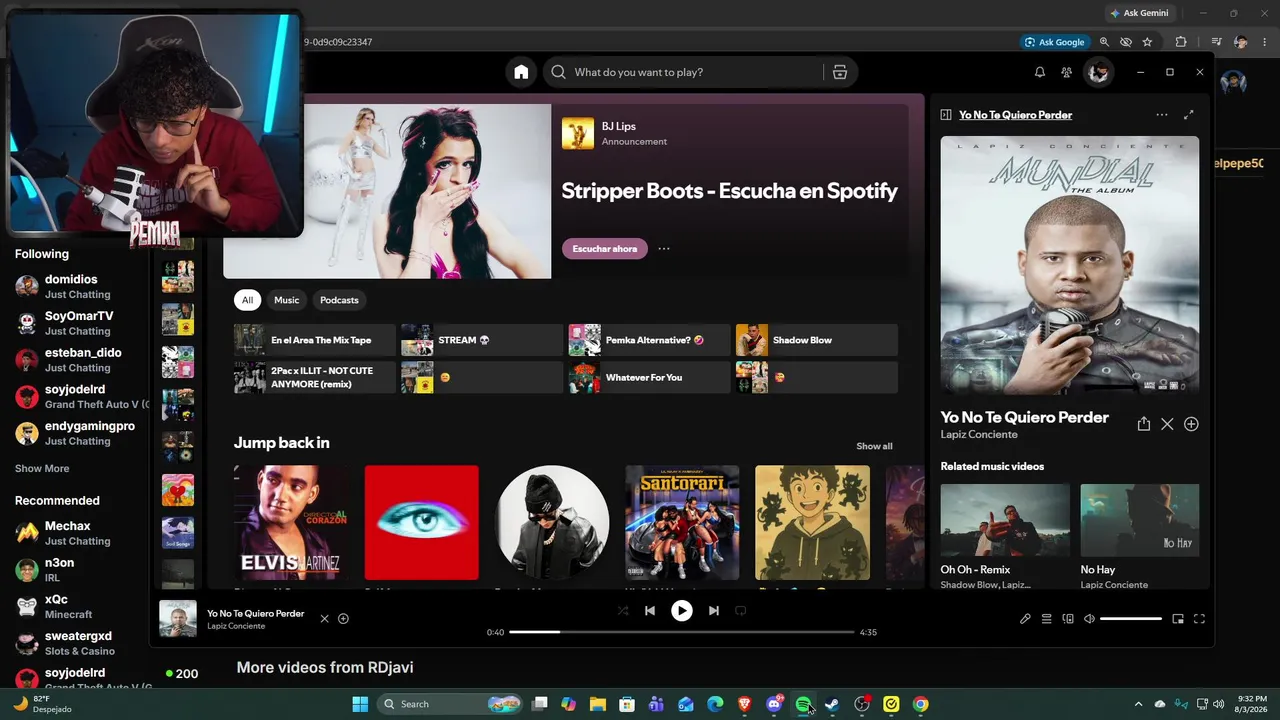Click the Ask Google button in Chrome's address bar
The height and width of the screenshot is (720, 1280).
tap(1055, 42)
